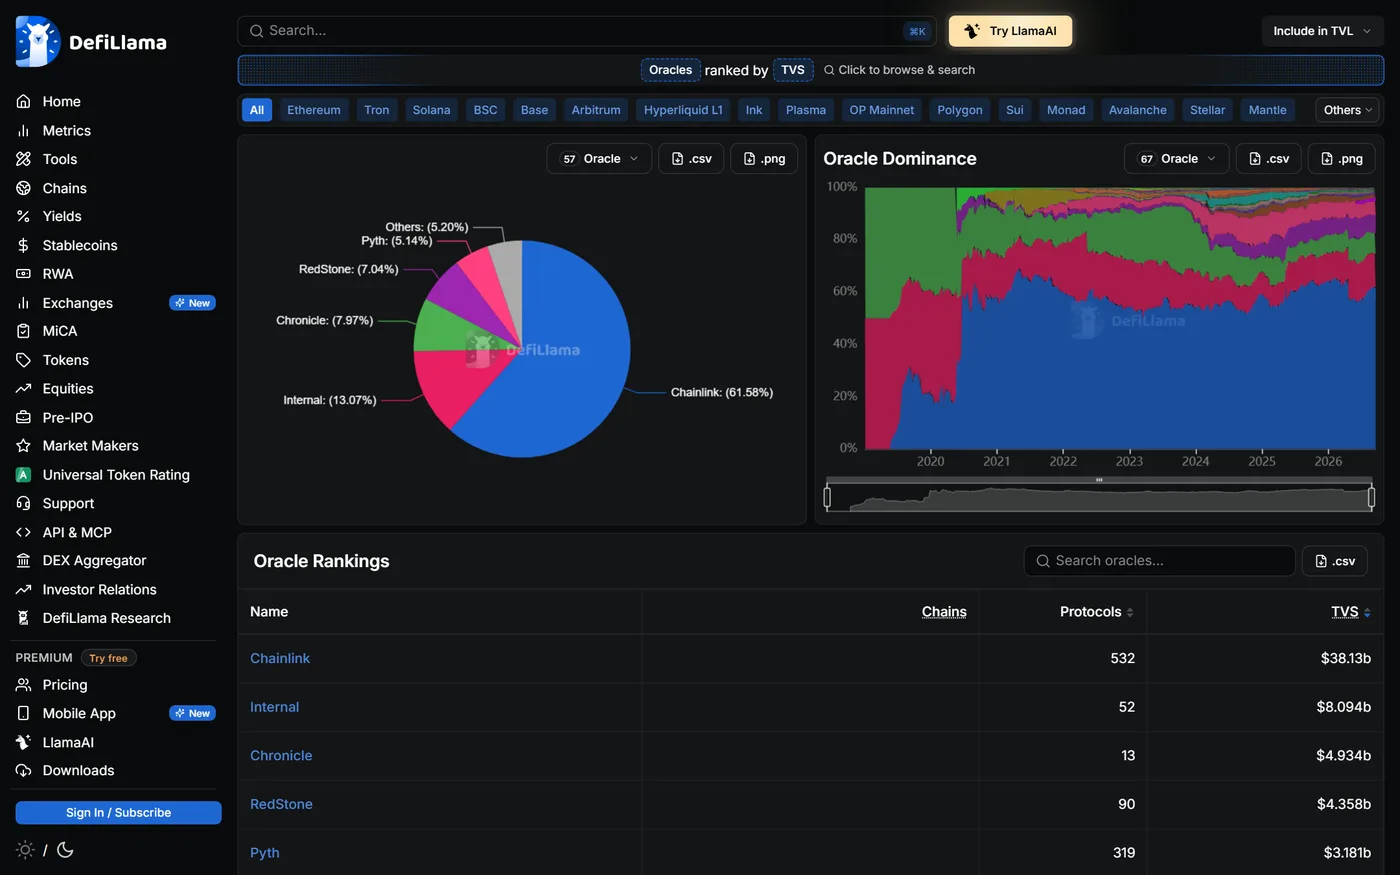The image size is (1400, 875).
Task: Click the Stablecoins dollar icon
Action: [x=23, y=245]
